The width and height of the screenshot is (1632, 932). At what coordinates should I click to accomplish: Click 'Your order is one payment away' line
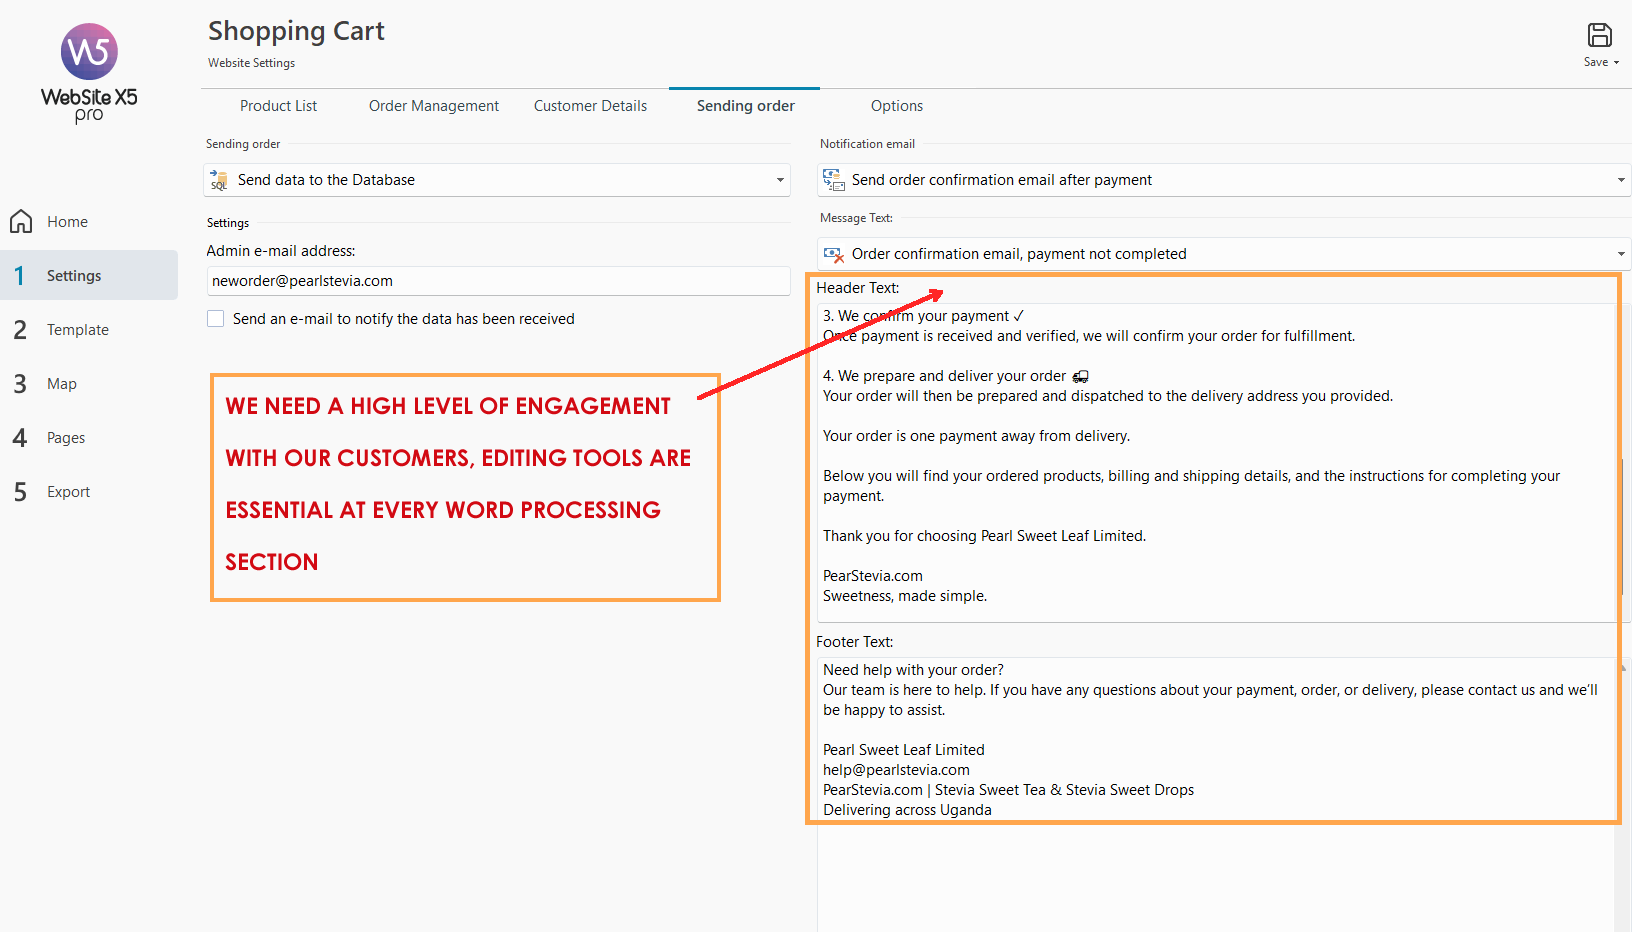coord(976,436)
